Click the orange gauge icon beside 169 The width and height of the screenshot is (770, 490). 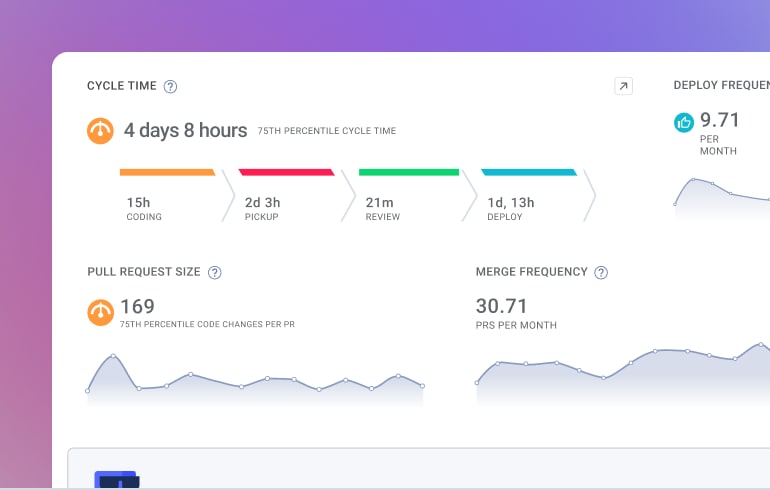pos(100,312)
